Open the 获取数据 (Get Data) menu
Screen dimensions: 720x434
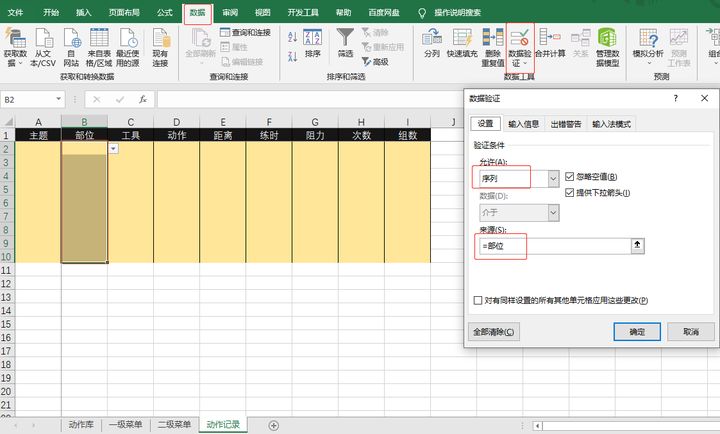click(15, 47)
